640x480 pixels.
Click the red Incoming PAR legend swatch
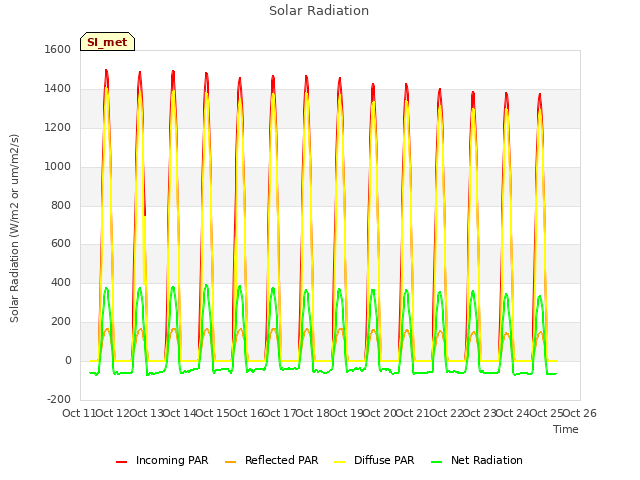(x=121, y=462)
